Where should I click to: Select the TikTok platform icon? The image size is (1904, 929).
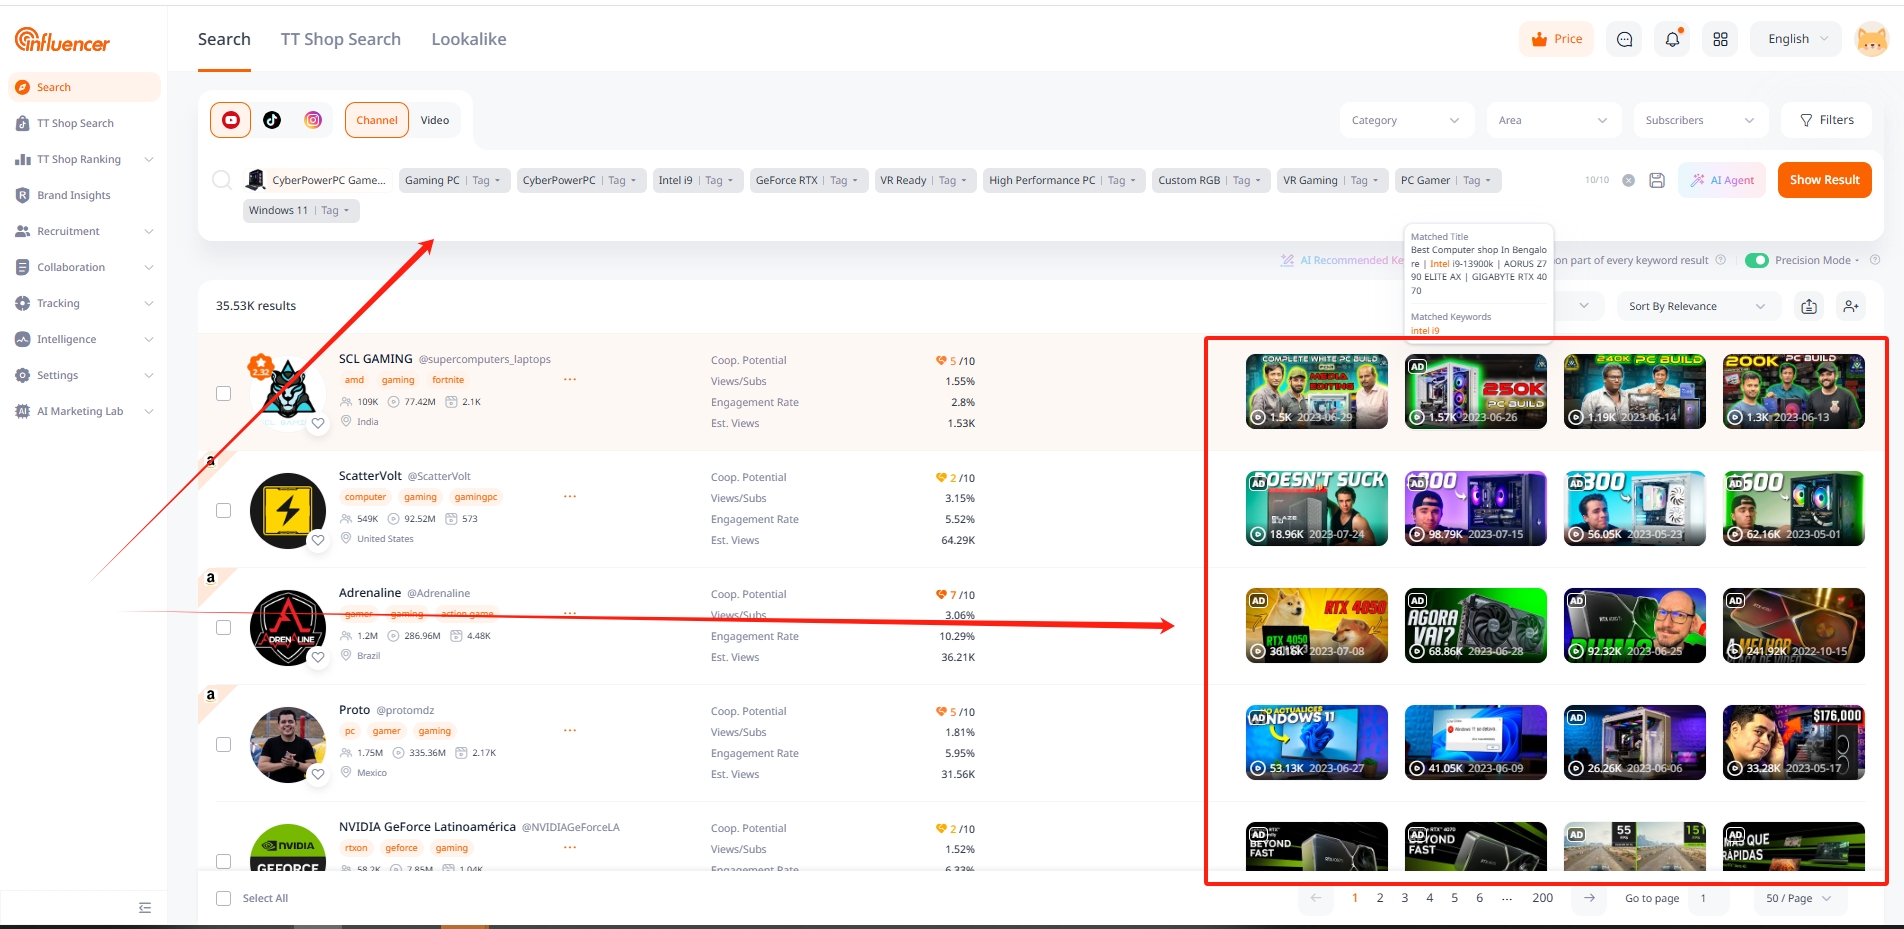tap(272, 120)
